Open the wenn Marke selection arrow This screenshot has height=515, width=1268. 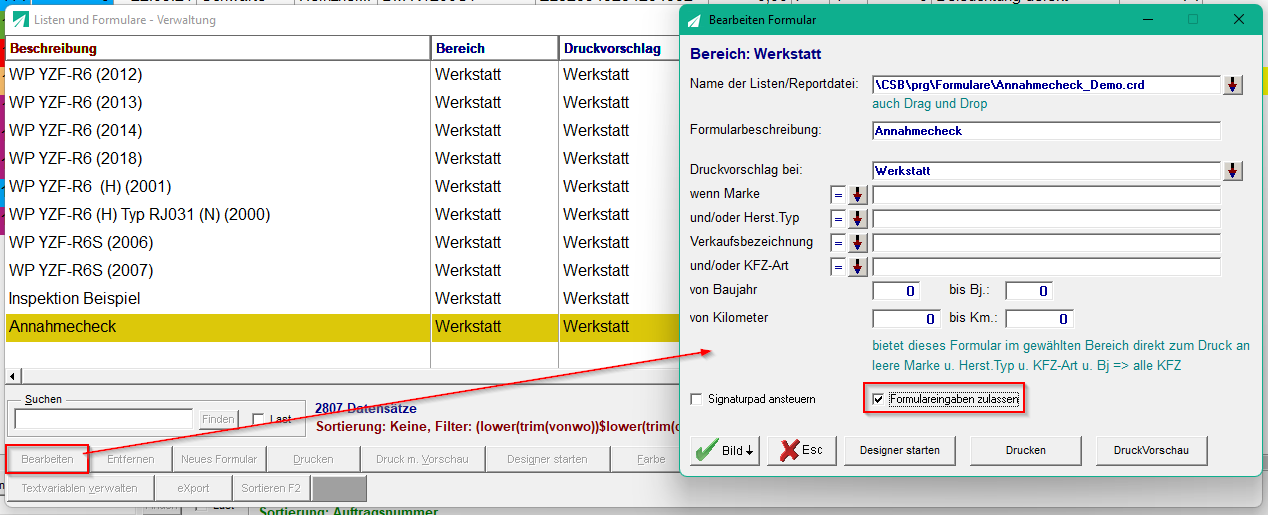coord(857,195)
